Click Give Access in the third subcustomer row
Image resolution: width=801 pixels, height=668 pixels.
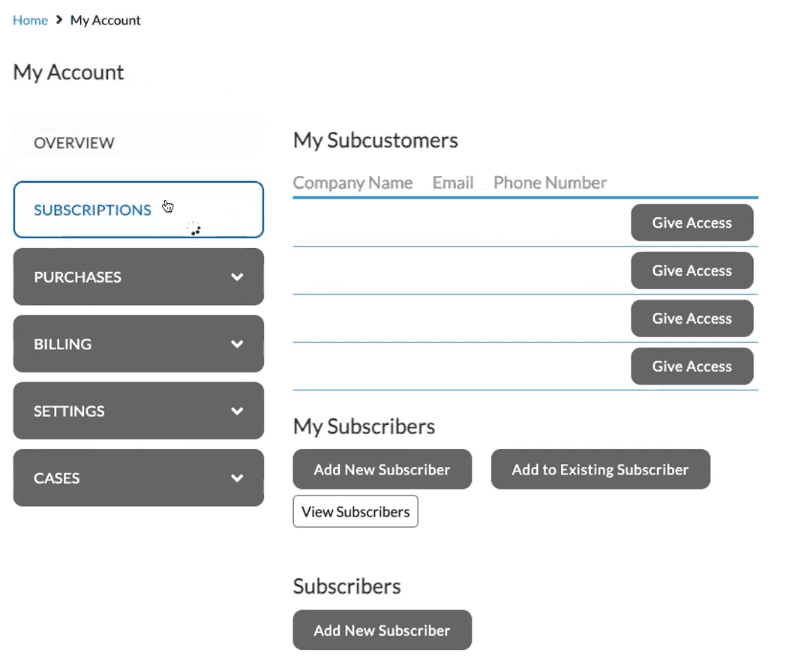tap(692, 319)
